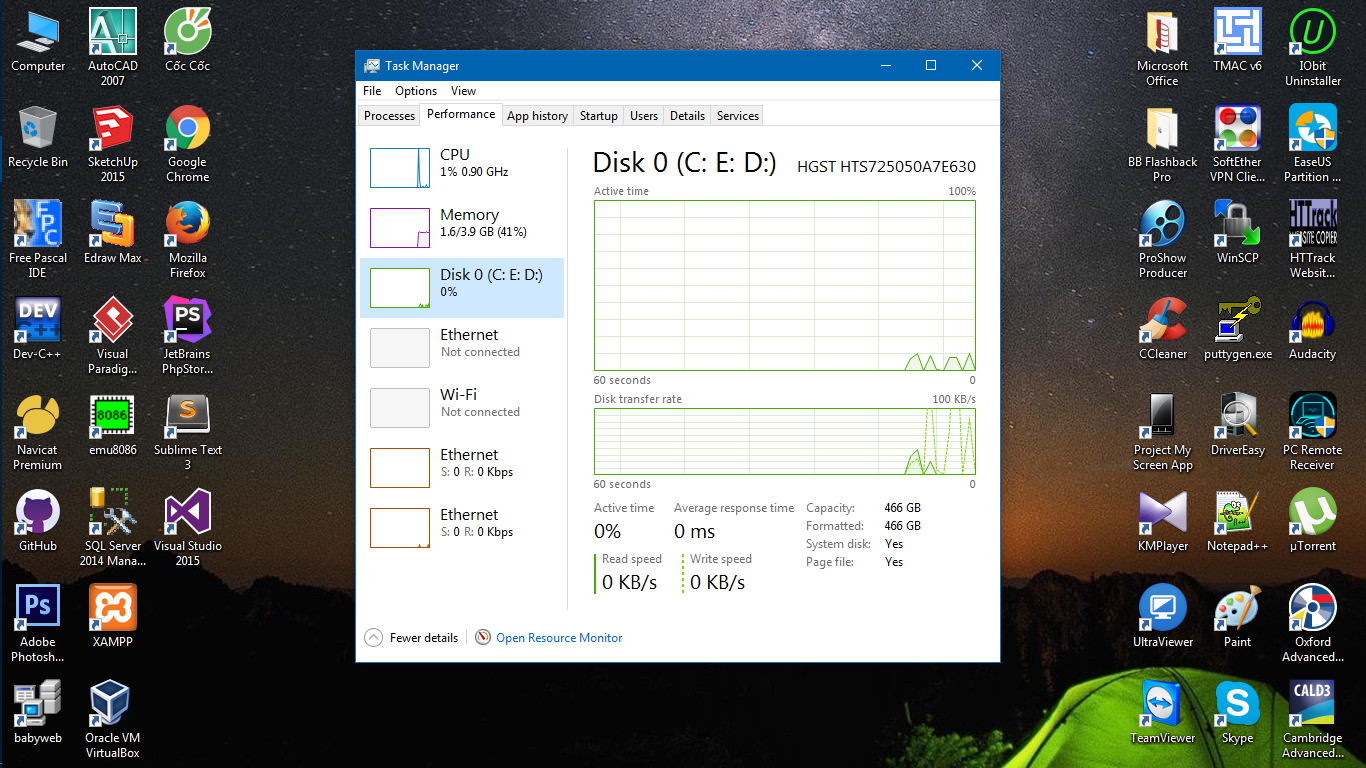Select the Navicat Premium shortcut

click(x=38, y=431)
